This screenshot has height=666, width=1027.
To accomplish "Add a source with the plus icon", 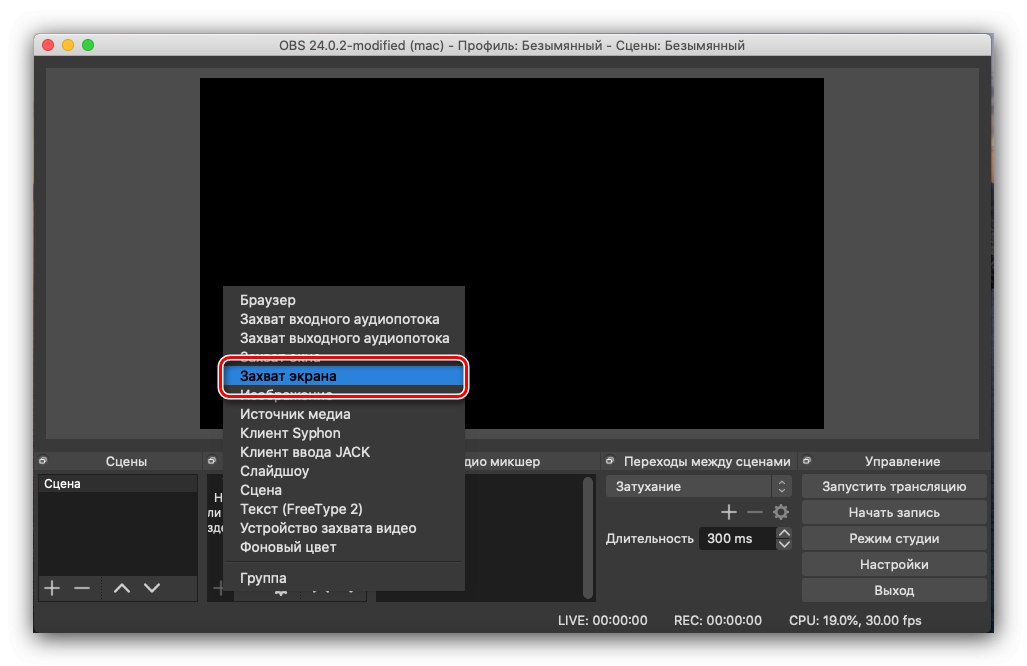I will pos(219,588).
